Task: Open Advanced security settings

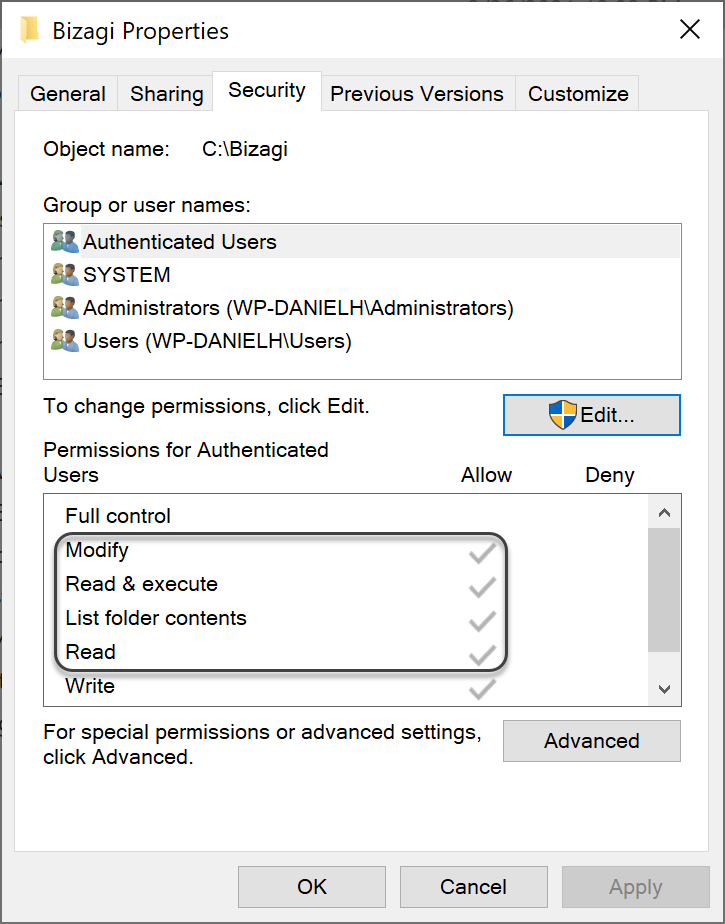Action: 592,741
